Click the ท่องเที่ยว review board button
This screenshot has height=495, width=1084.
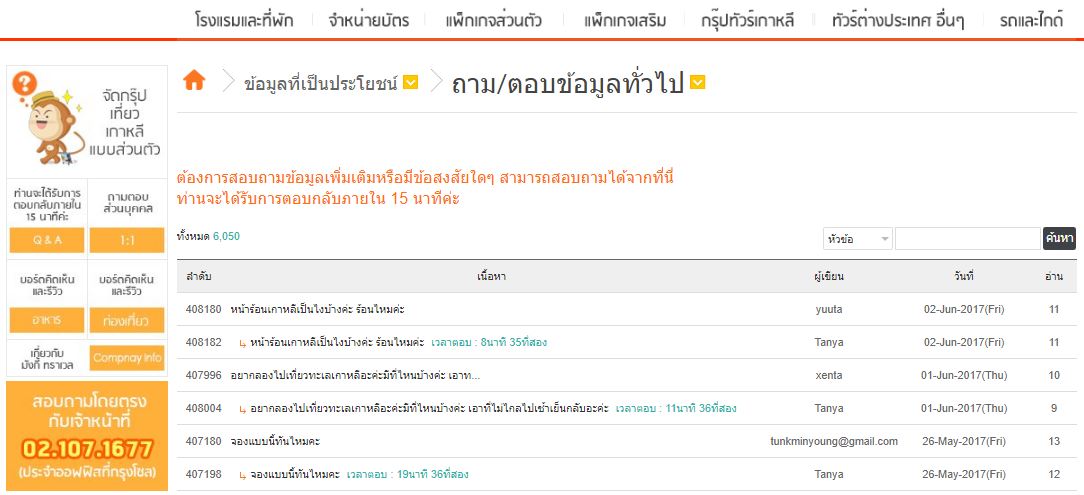click(x=126, y=321)
